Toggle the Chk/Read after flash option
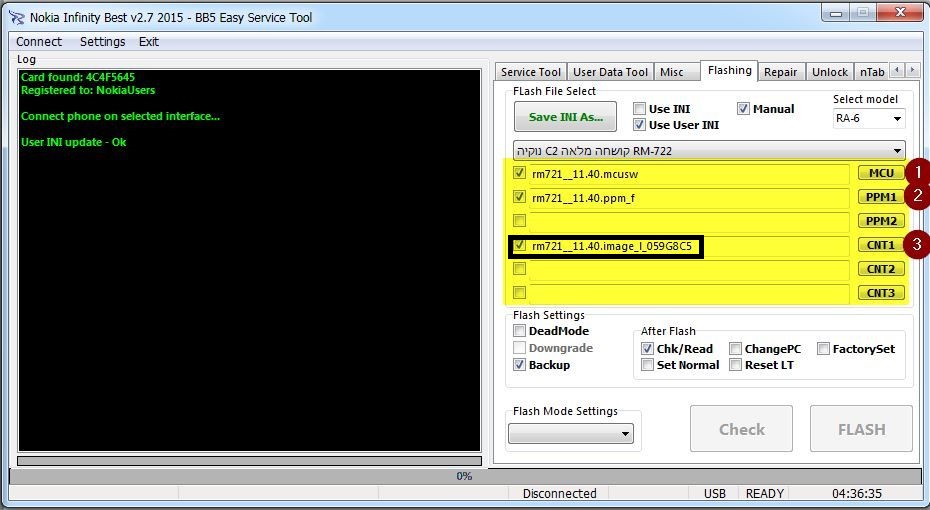The height and width of the screenshot is (510, 930). 648,348
